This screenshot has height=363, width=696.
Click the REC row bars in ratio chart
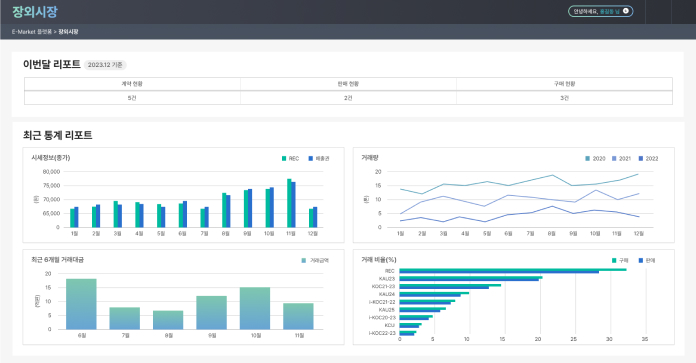[x=513, y=271]
